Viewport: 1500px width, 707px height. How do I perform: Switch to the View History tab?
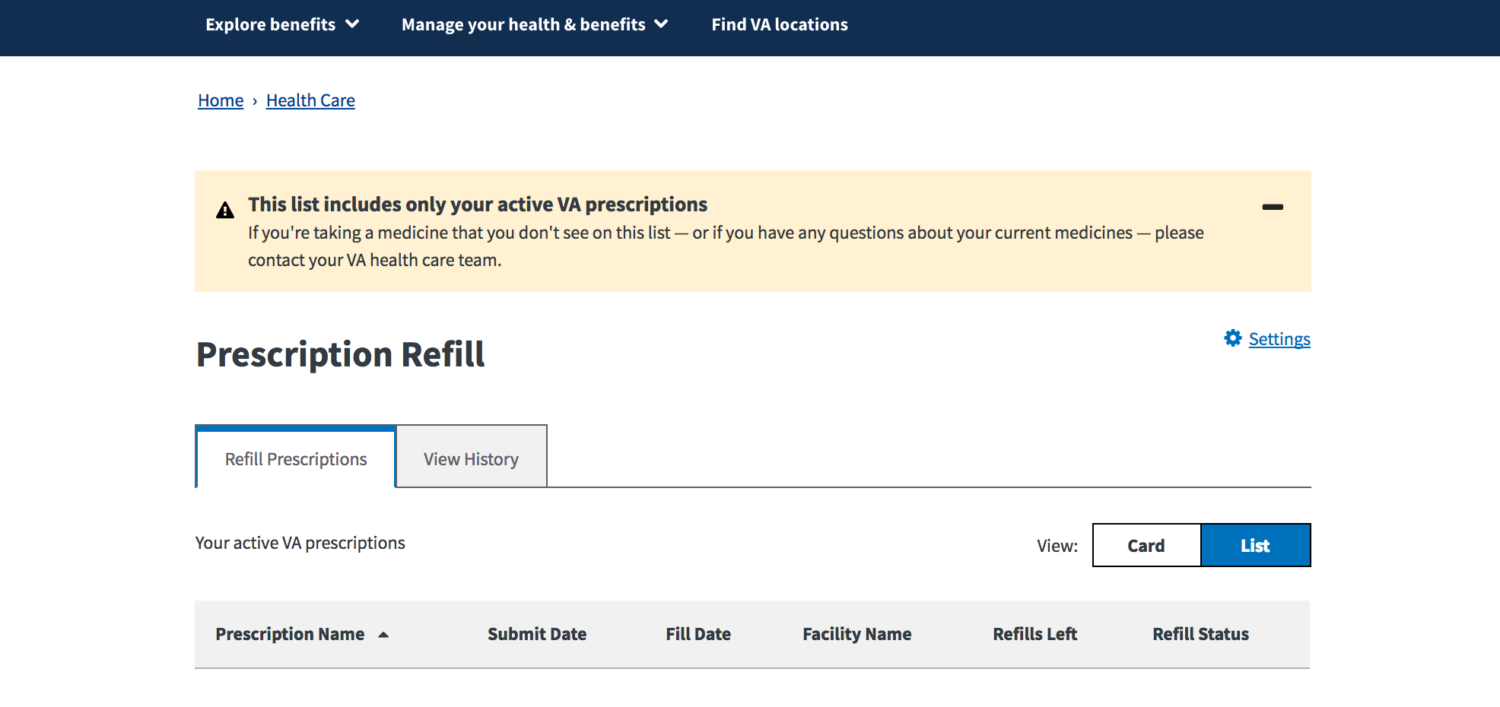(470, 458)
